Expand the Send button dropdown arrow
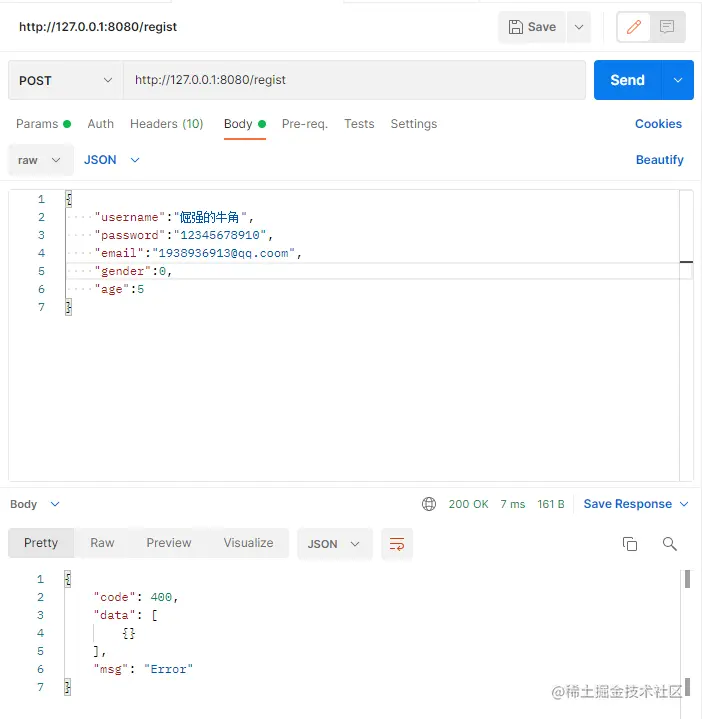The width and height of the screenshot is (702, 719). pyautogui.click(x=678, y=80)
